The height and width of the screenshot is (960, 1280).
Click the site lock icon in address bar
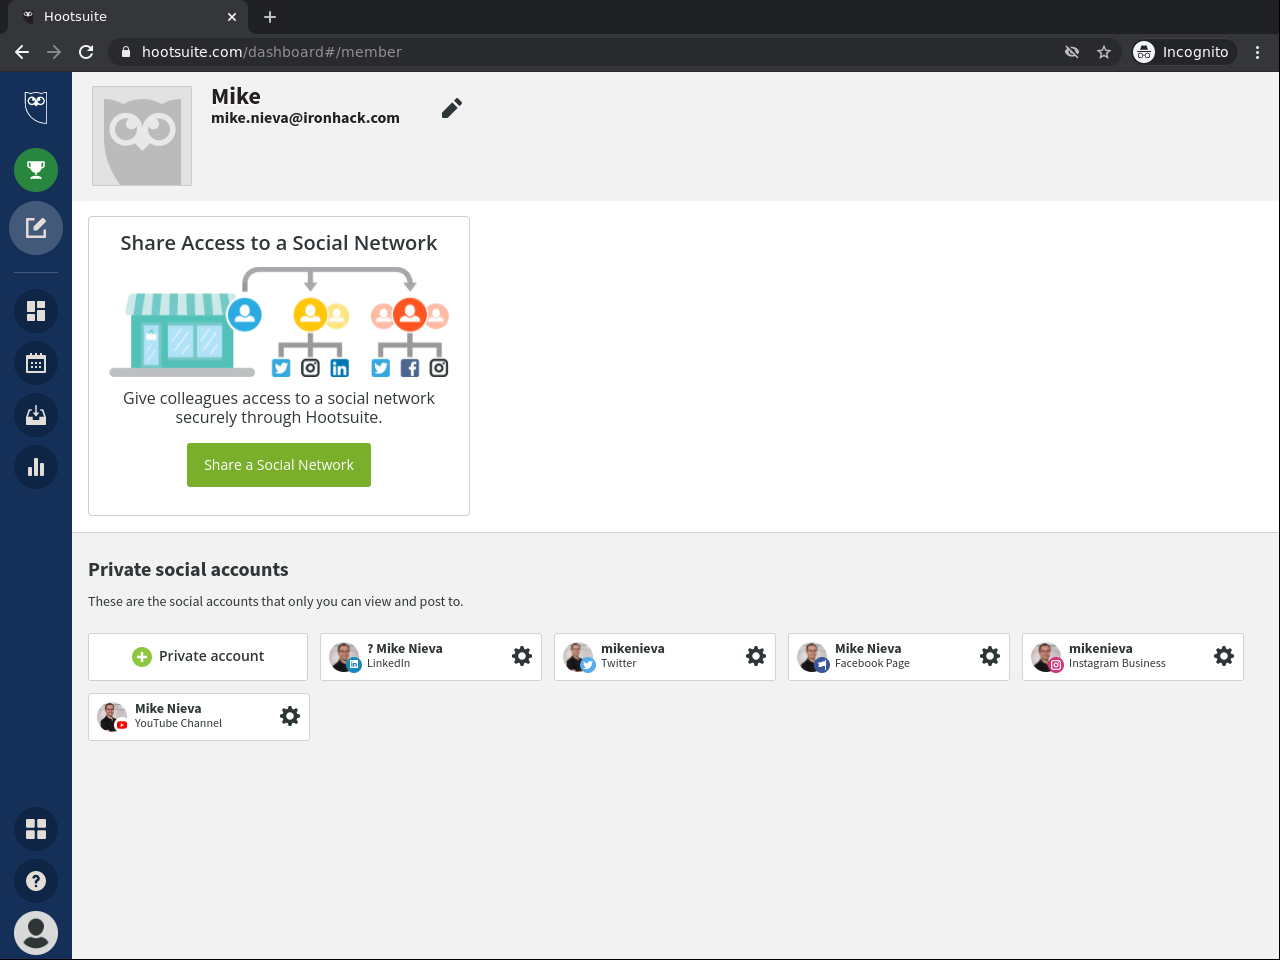coord(126,52)
